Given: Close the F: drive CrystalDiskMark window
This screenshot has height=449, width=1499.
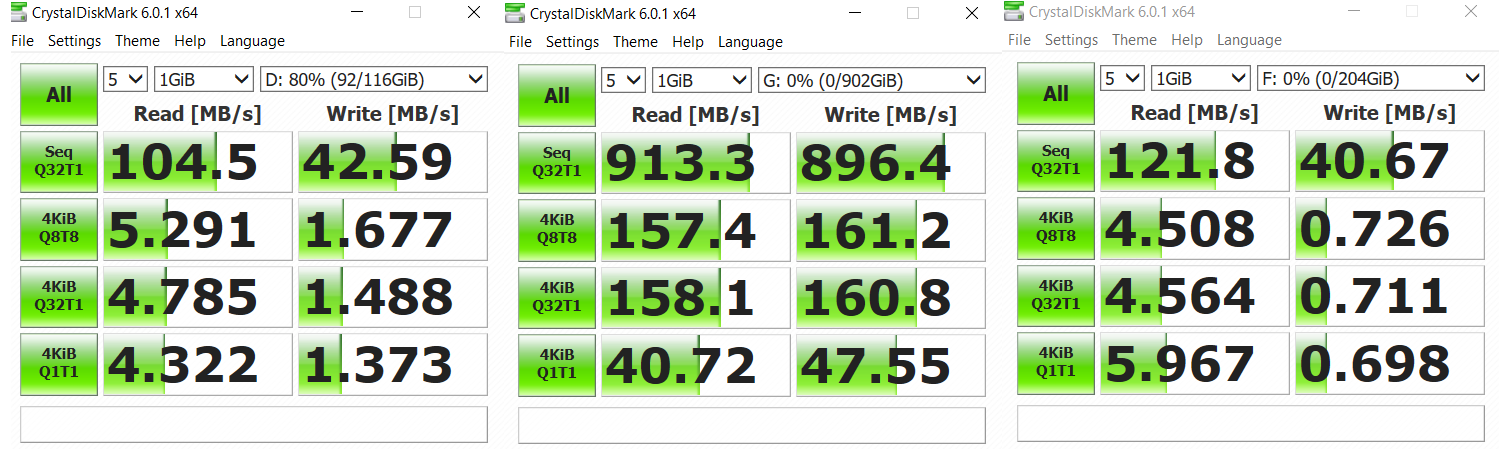Looking at the screenshot, I should tap(1472, 12).
